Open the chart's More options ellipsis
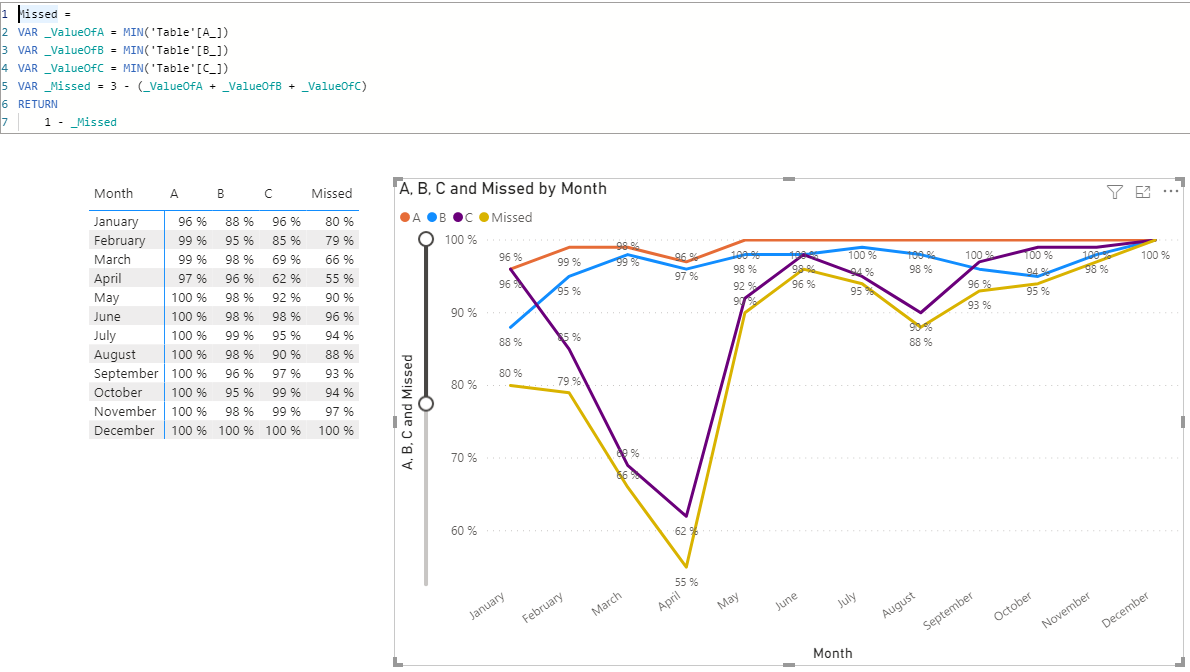This screenshot has height=672, width=1190. point(1170,191)
